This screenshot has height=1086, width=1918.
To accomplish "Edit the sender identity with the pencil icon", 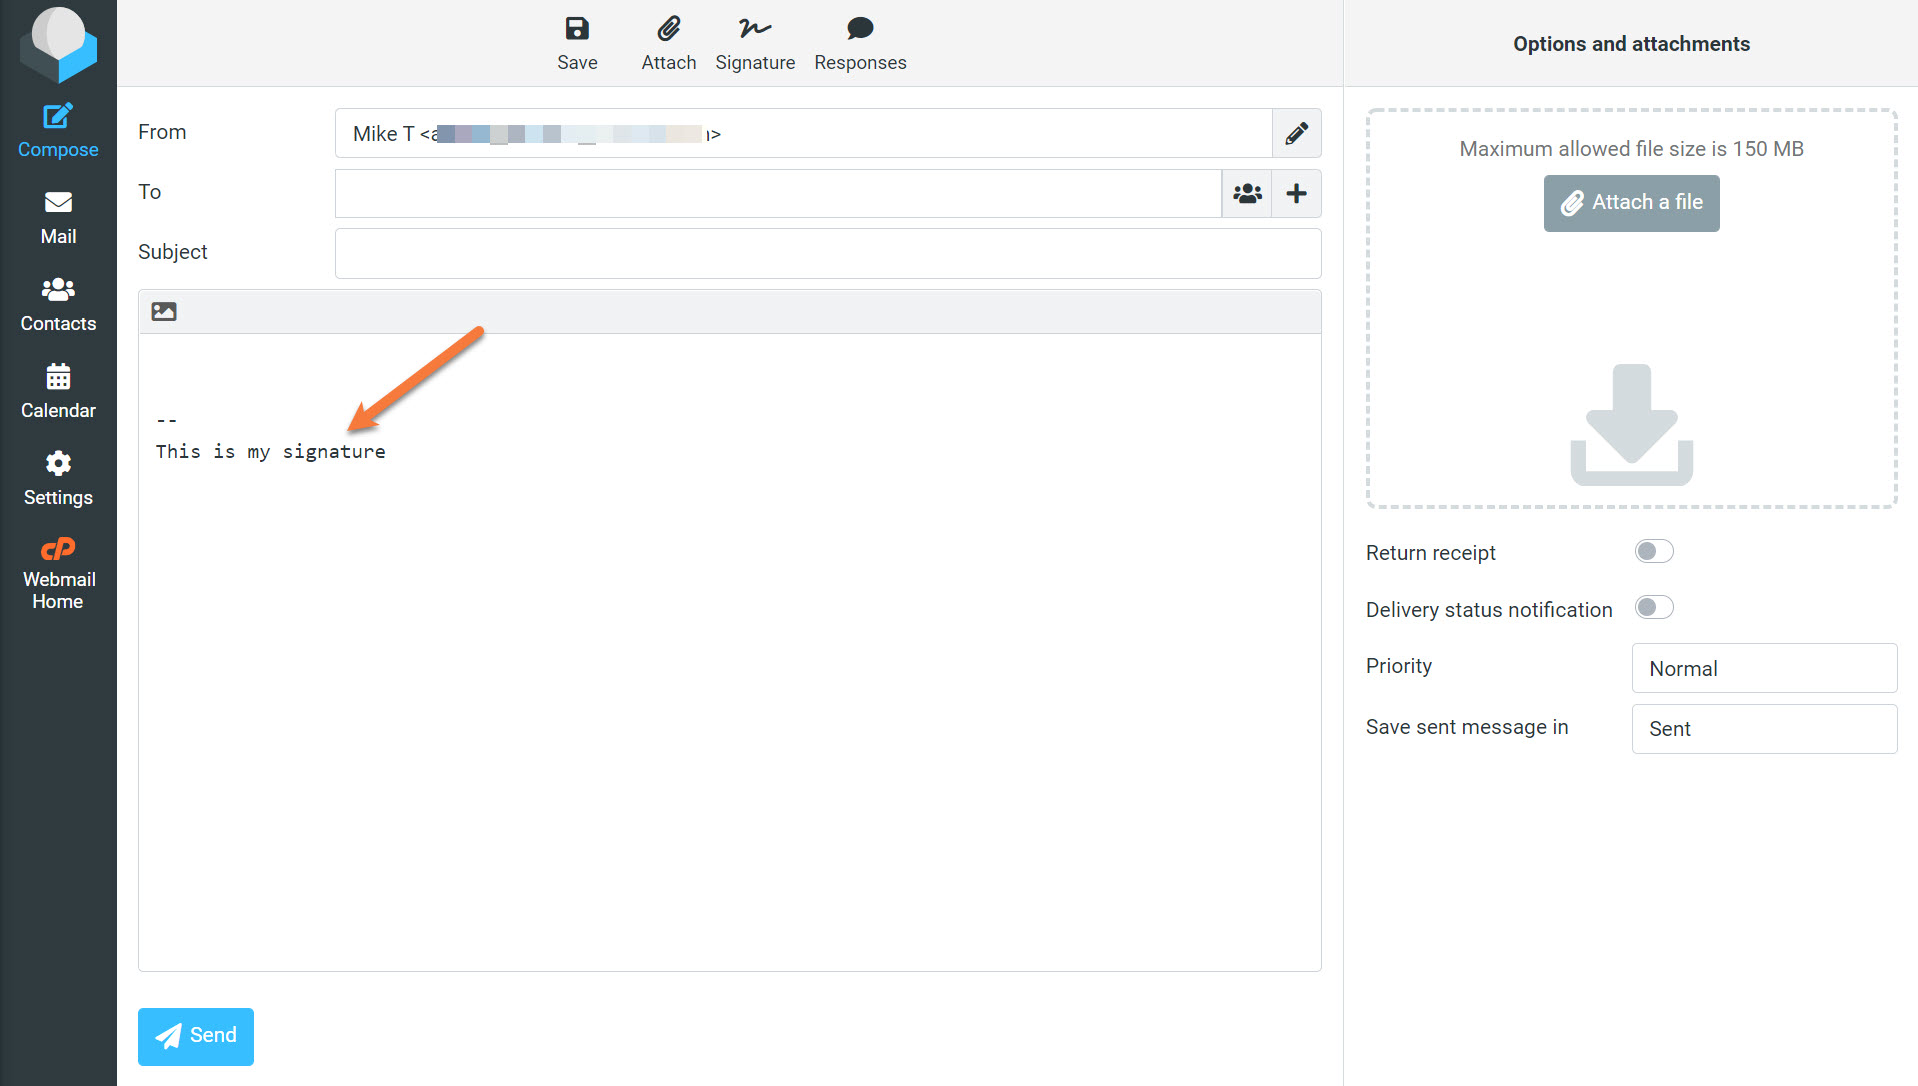I will (x=1296, y=132).
